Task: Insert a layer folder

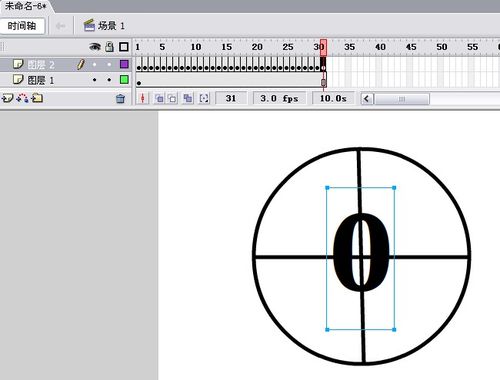Action: [x=37, y=98]
